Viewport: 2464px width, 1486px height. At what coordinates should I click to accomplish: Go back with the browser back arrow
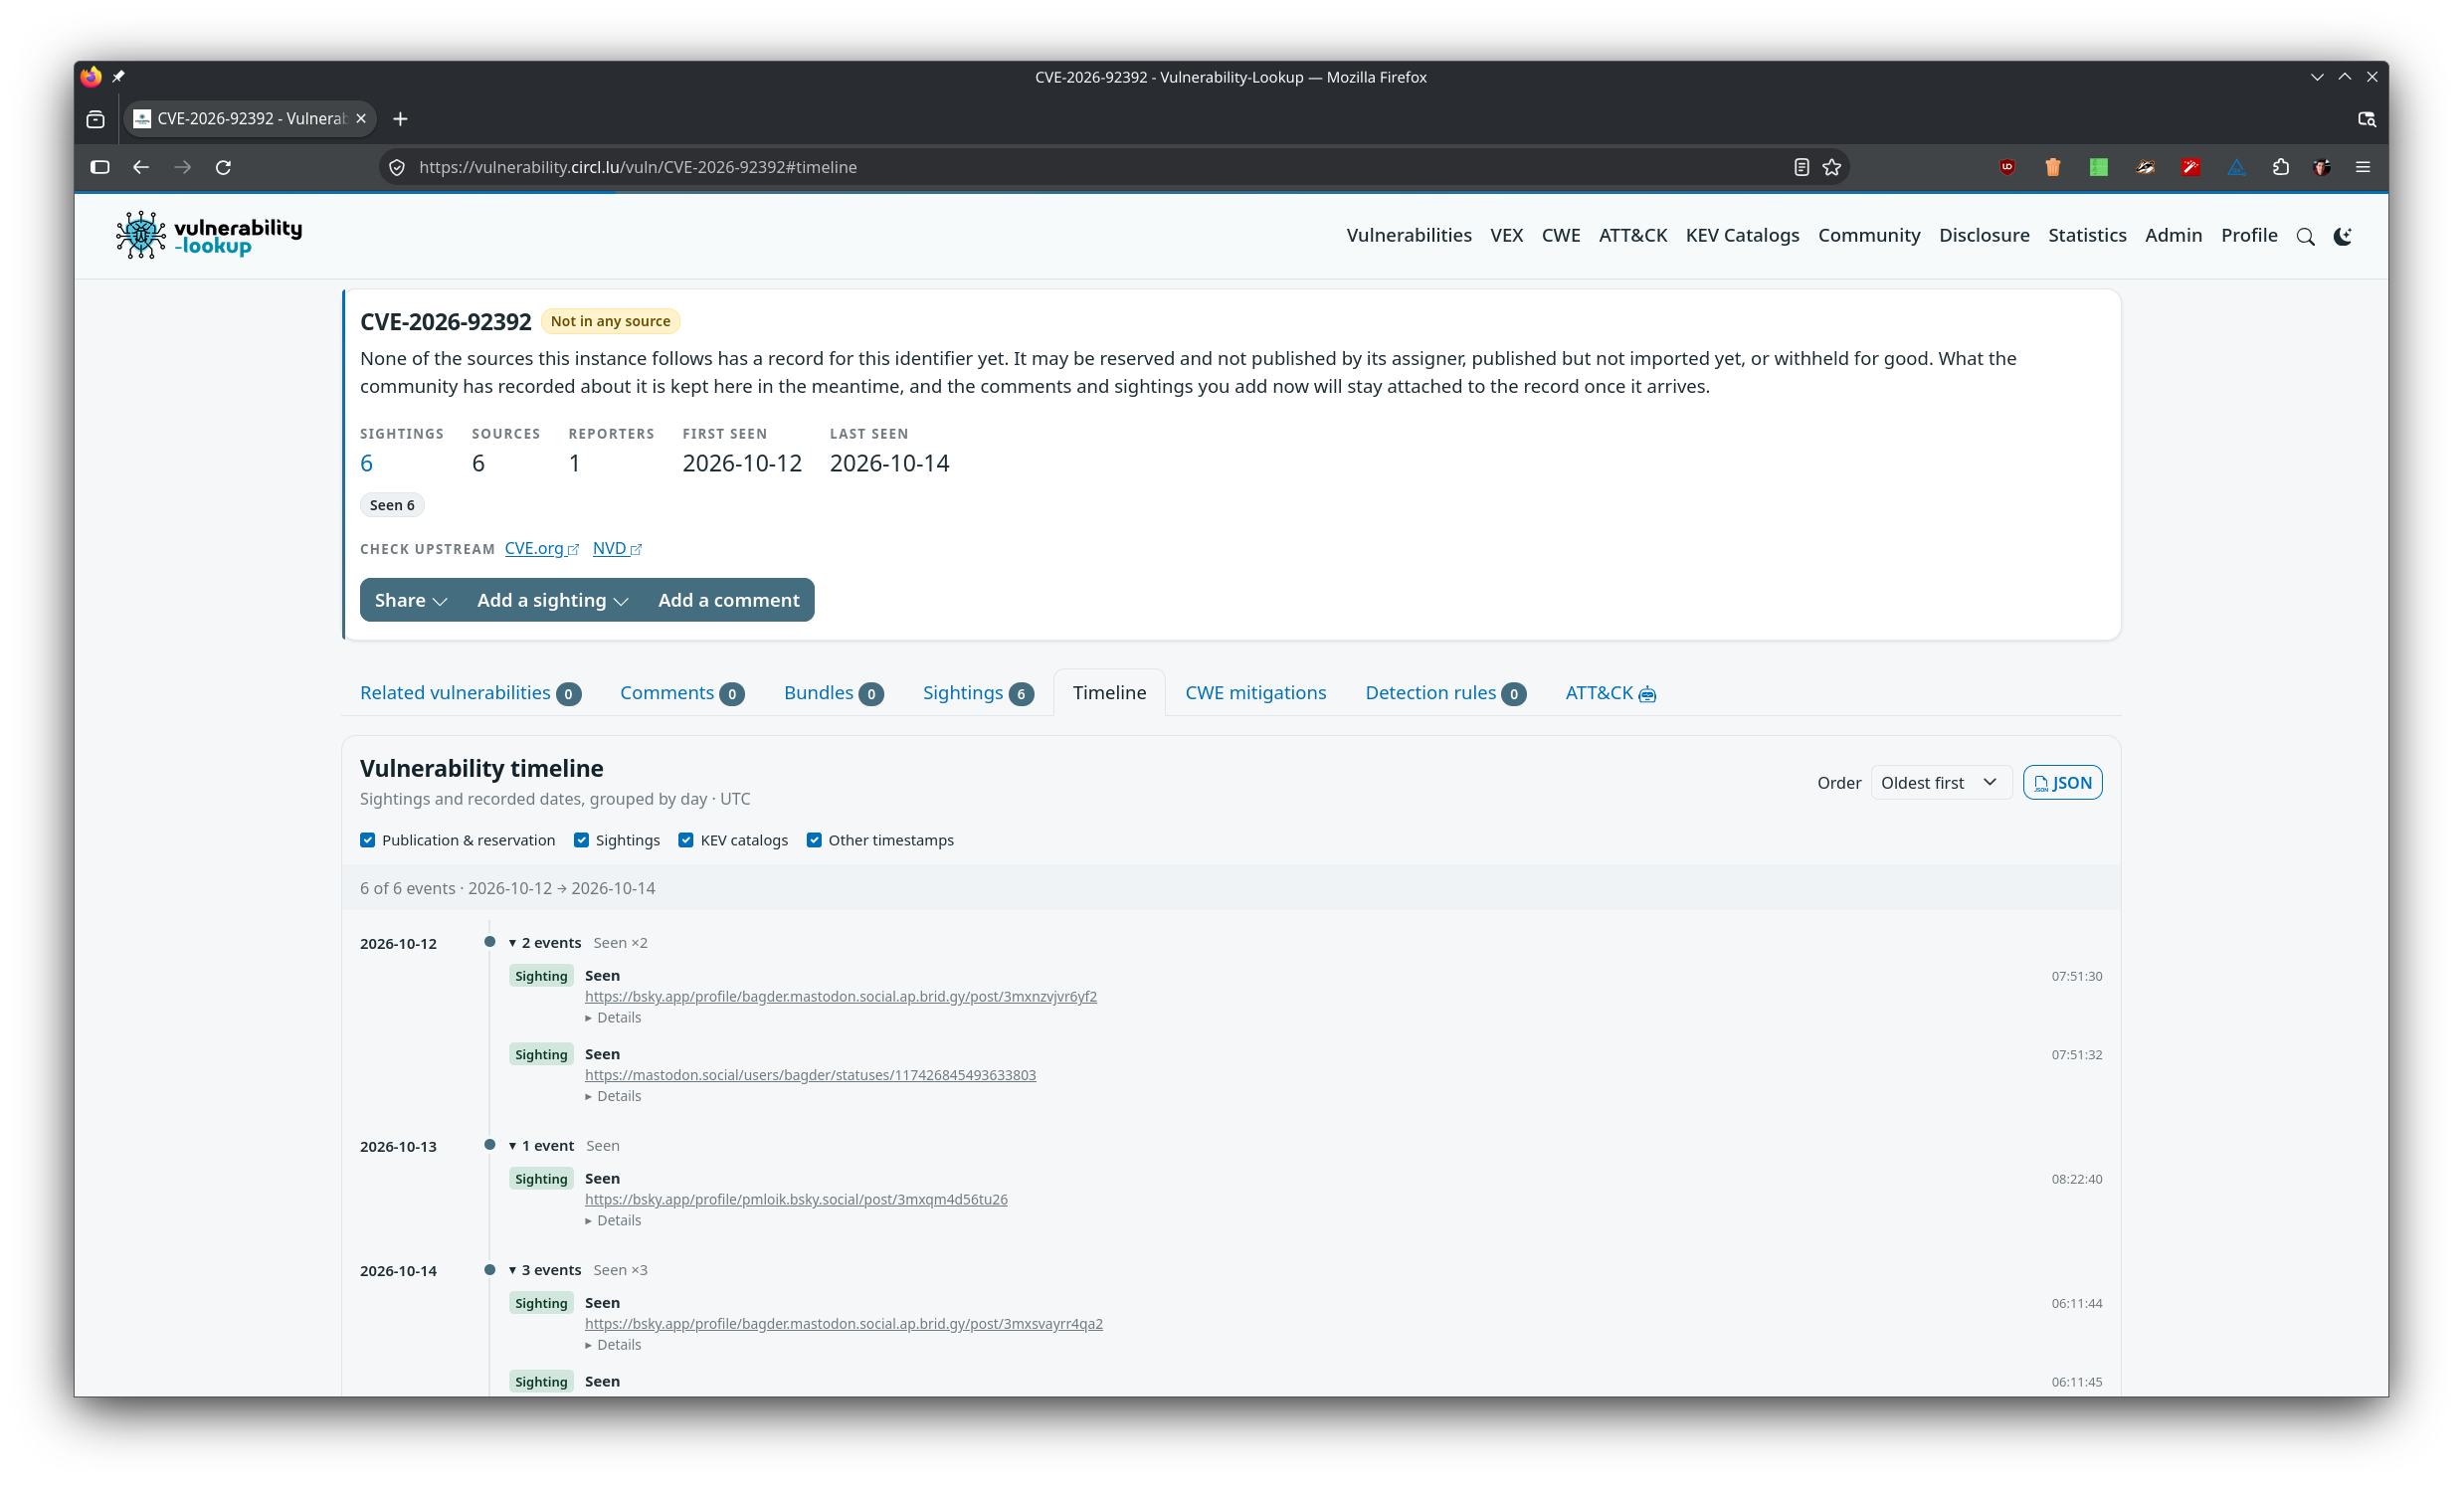click(x=141, y=167)
